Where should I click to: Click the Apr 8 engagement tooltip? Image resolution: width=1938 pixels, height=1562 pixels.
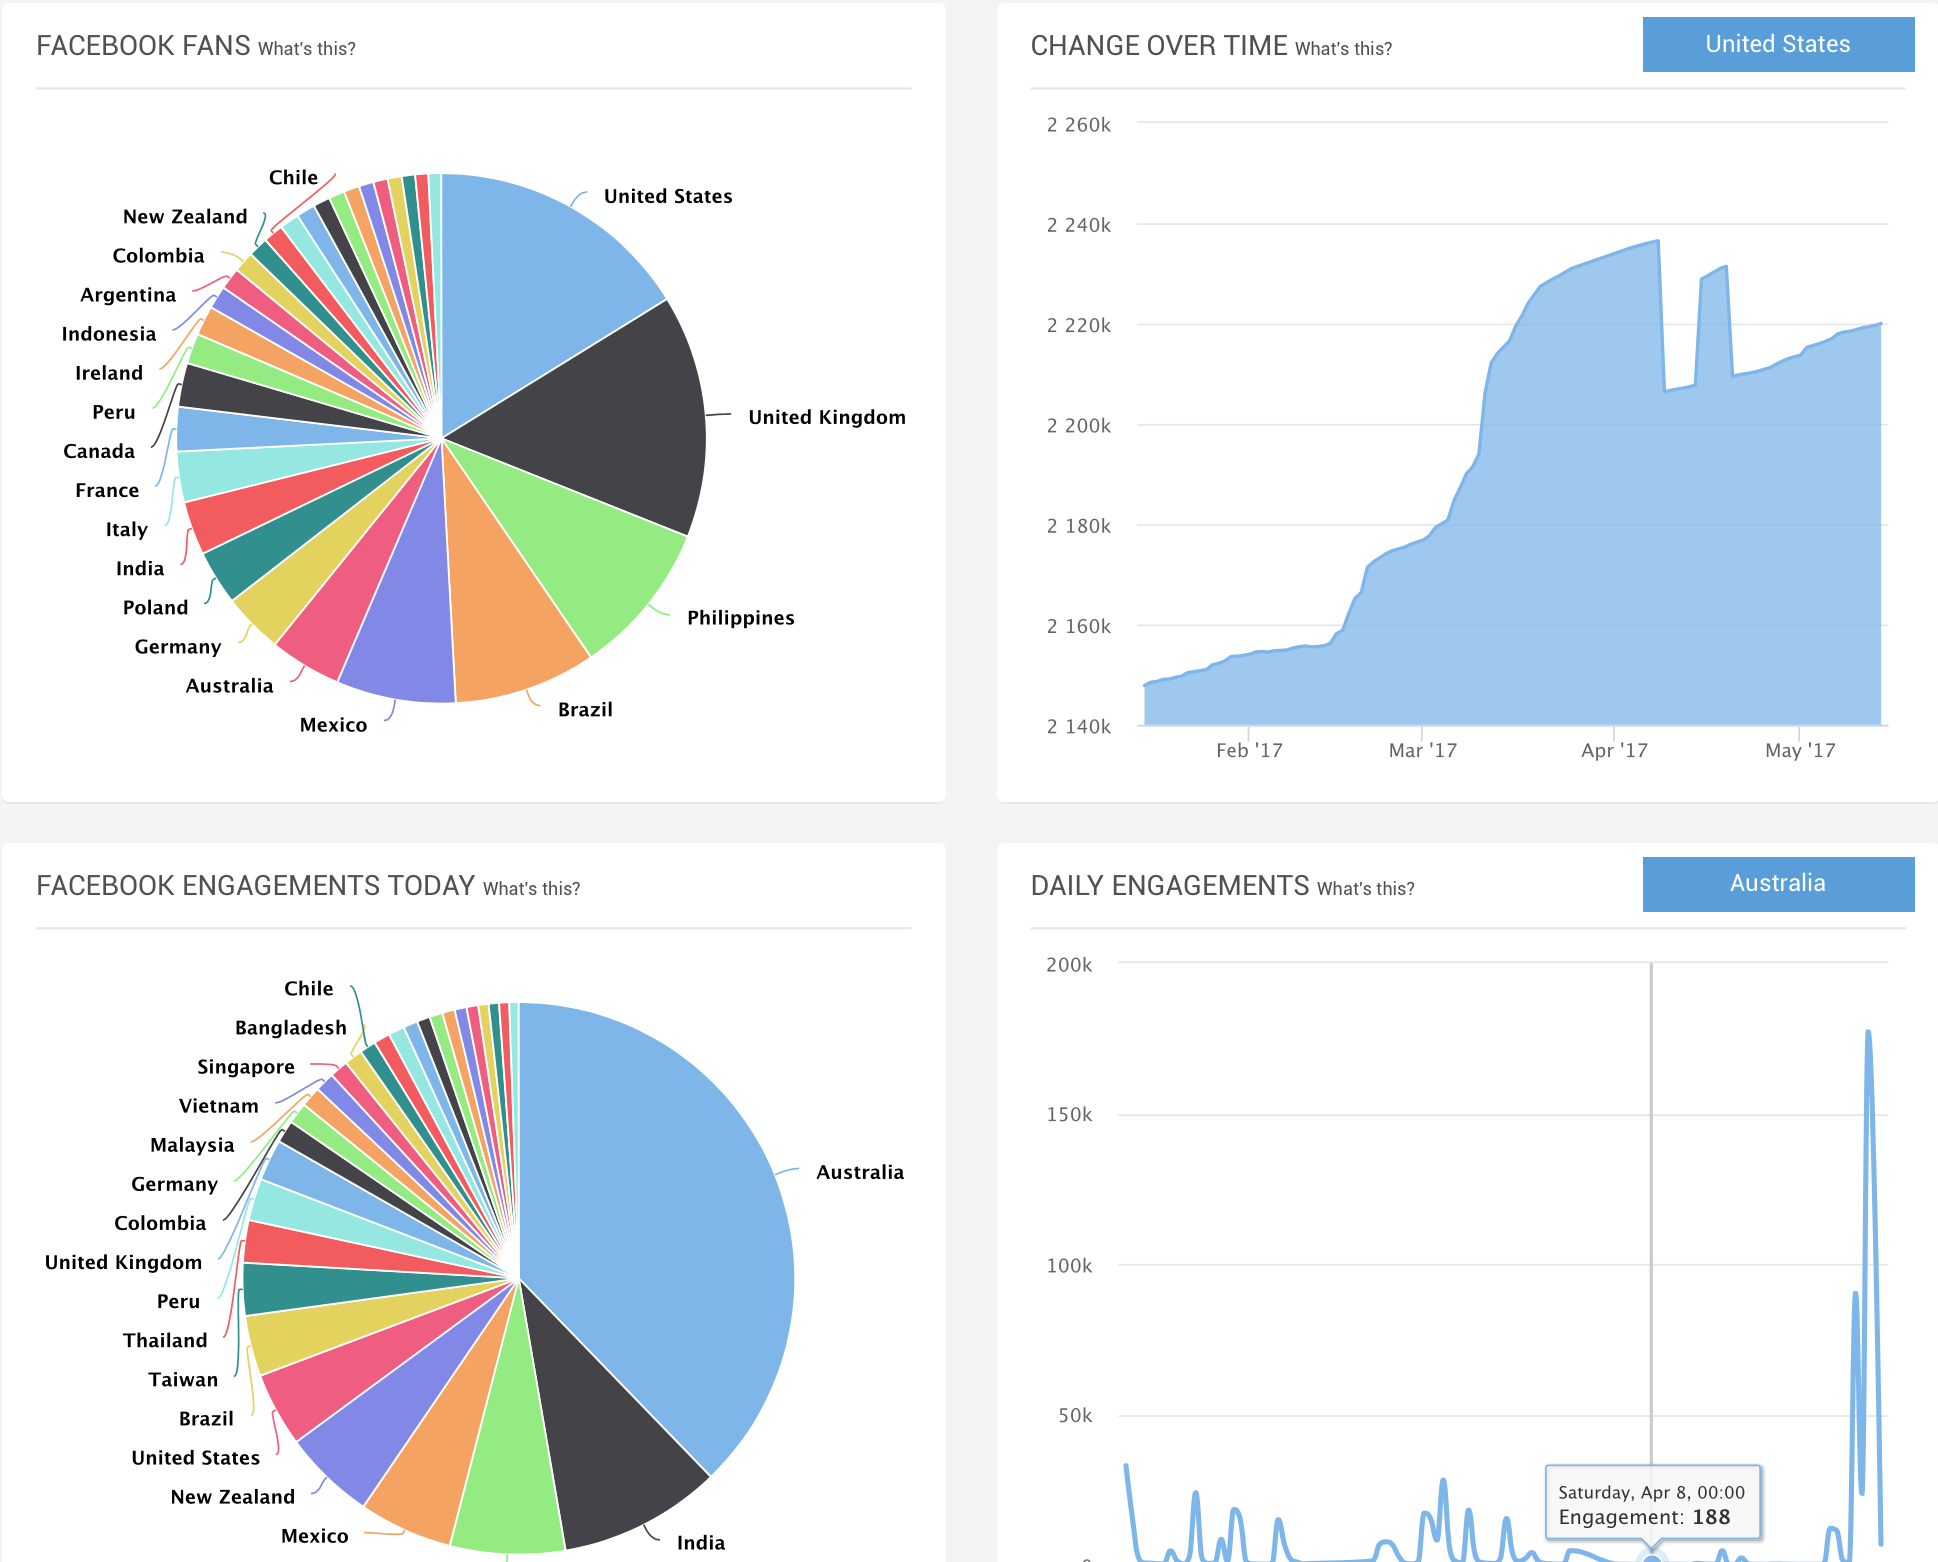pos(1652,1504)
